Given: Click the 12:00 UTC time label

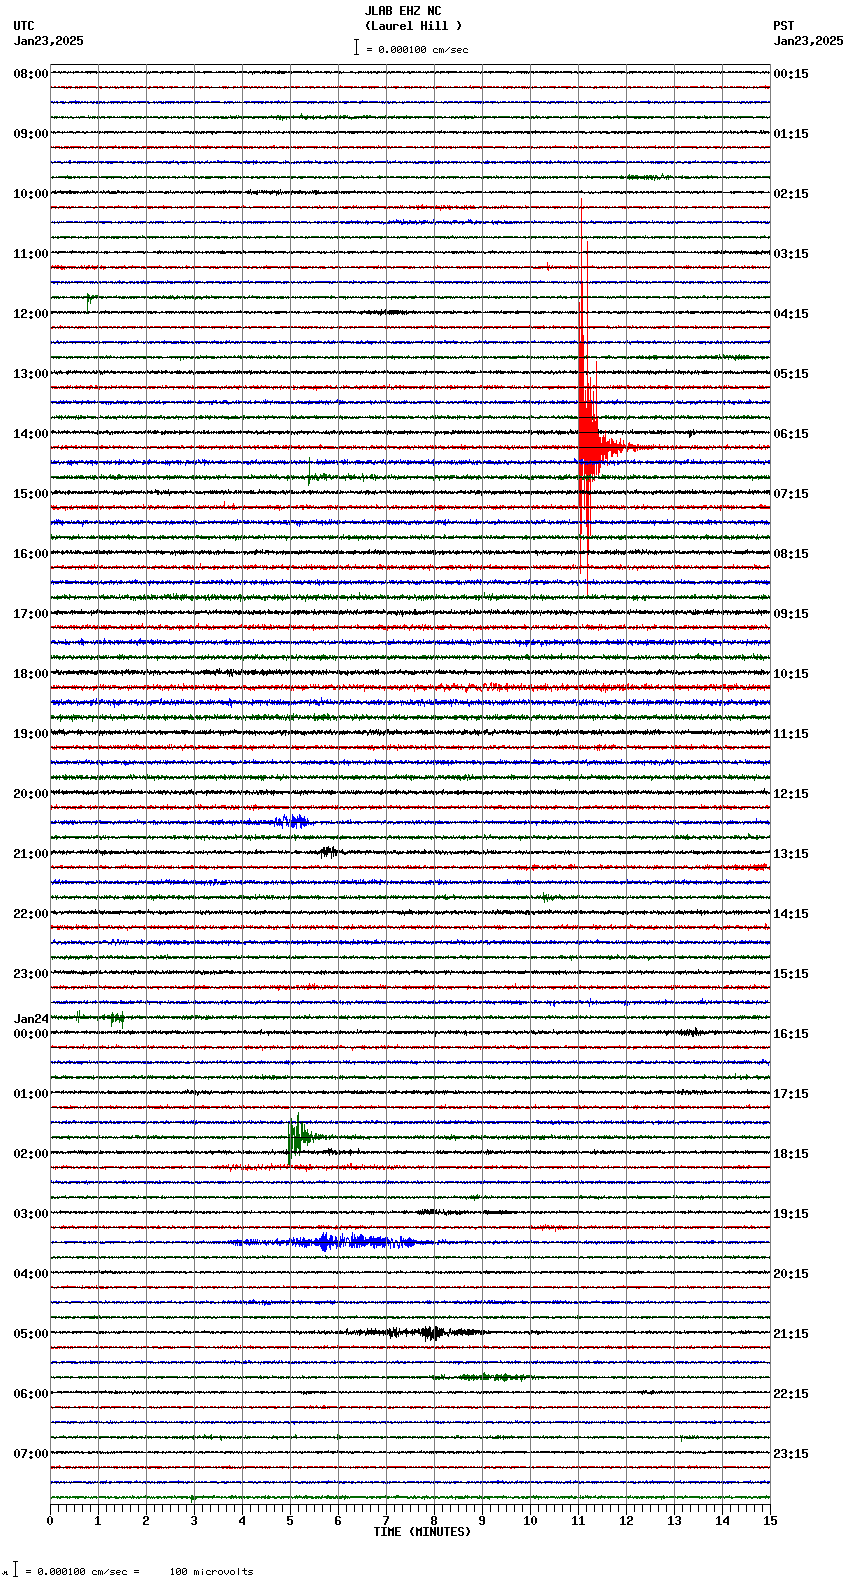Looking at the screenshot, I should point(31,314).
